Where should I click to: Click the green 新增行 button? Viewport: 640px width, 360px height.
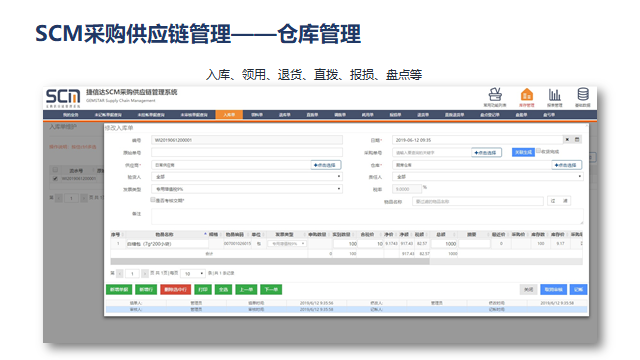click(146, 290)
